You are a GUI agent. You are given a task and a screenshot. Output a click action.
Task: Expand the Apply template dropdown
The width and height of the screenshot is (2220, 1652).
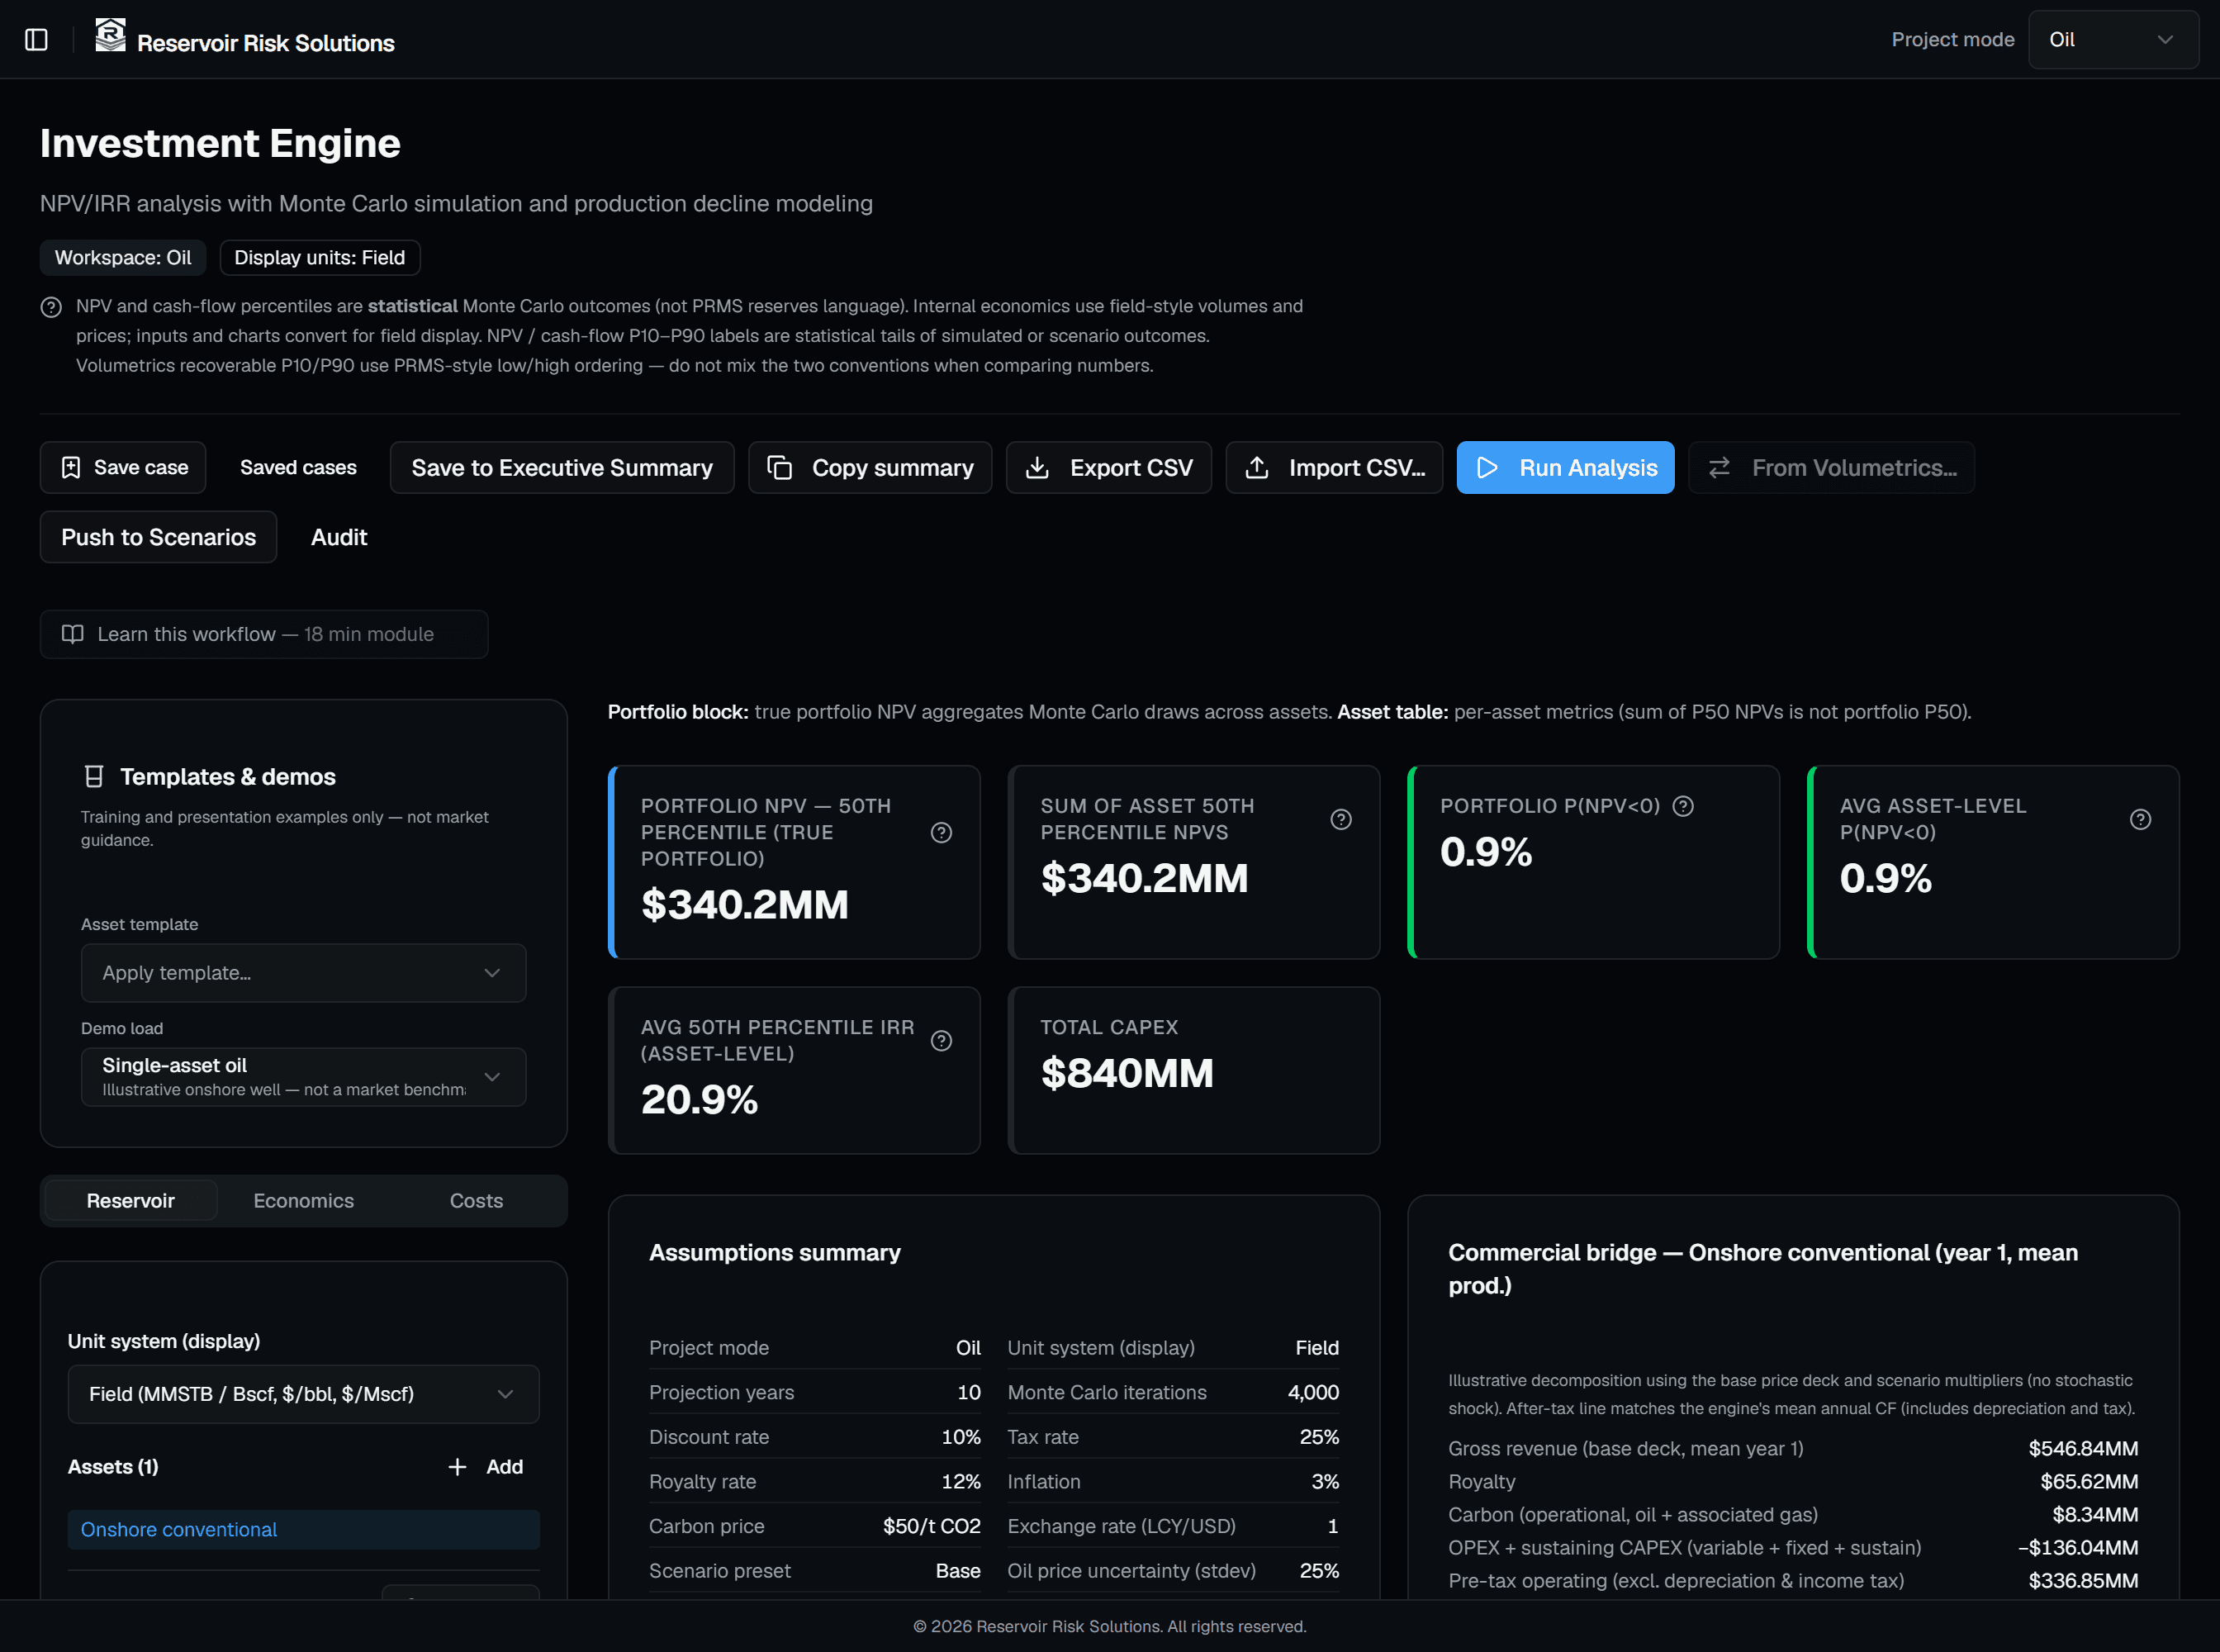coord(303,973)
